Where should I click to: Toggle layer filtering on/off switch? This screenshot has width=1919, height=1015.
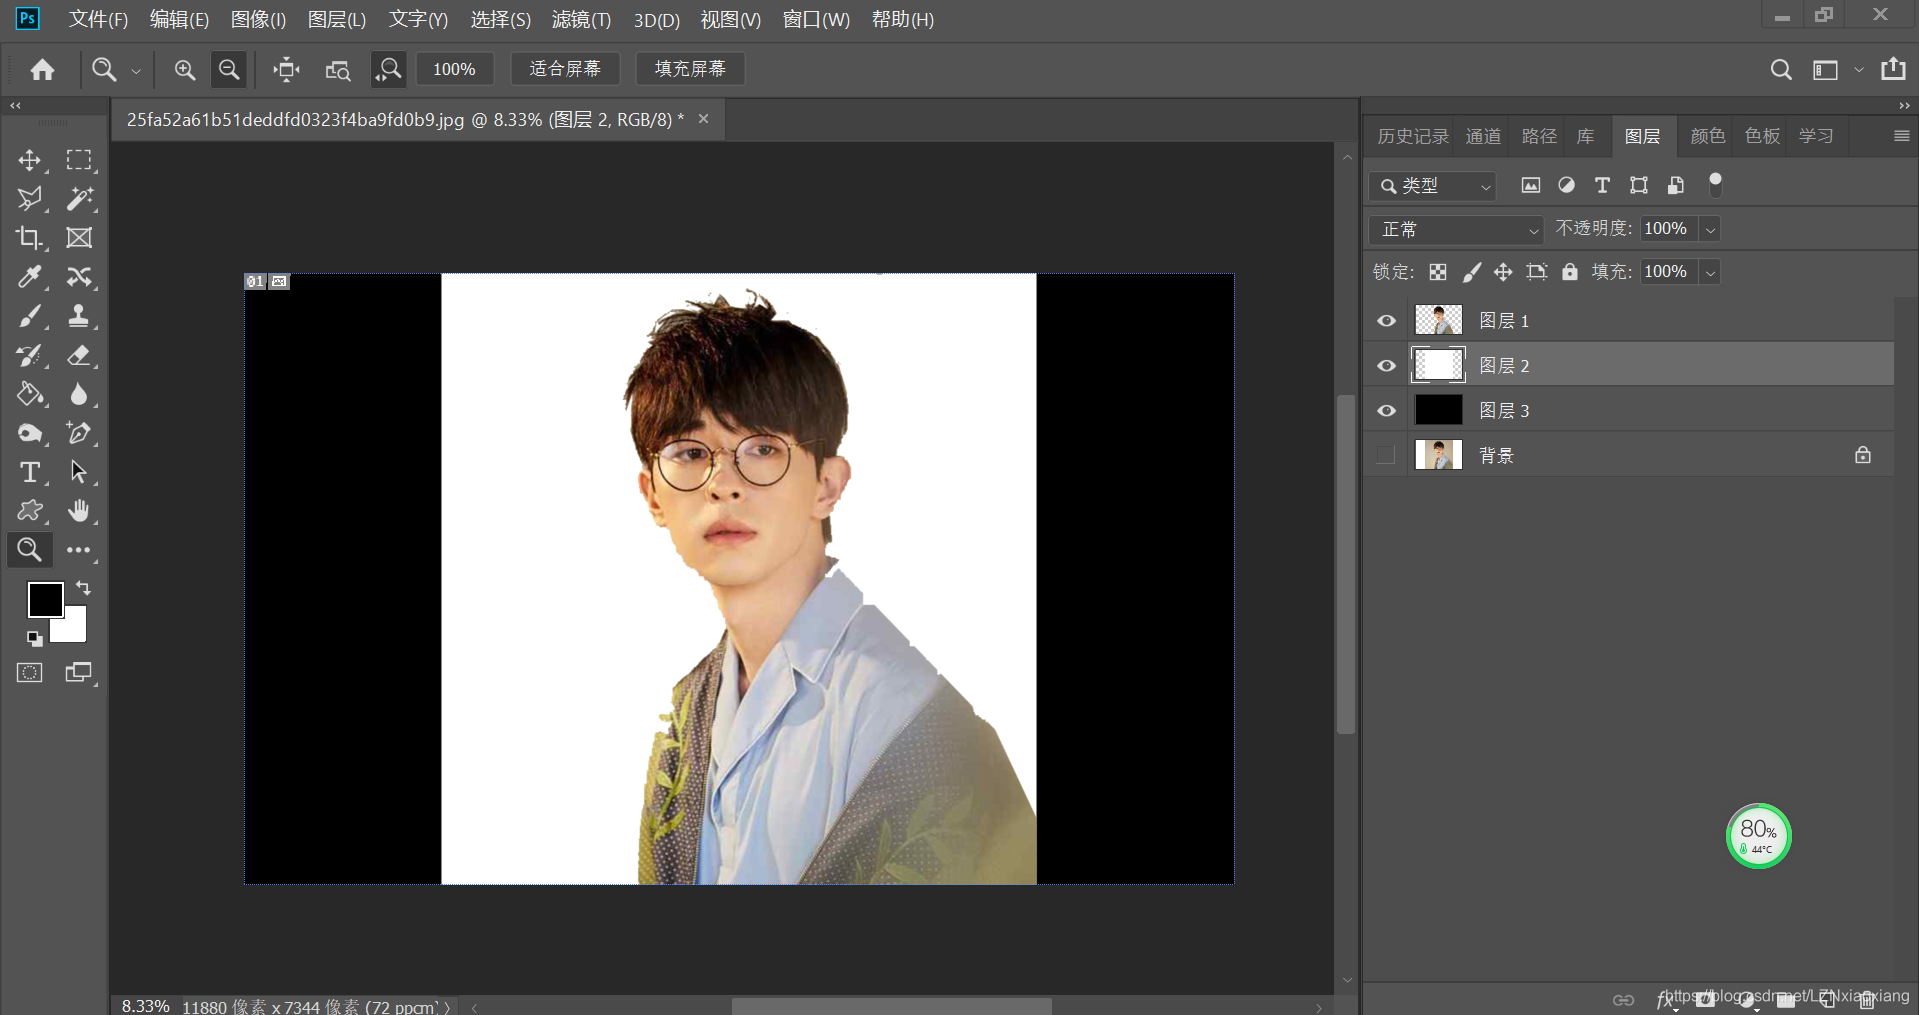[x=1716, y=184]
